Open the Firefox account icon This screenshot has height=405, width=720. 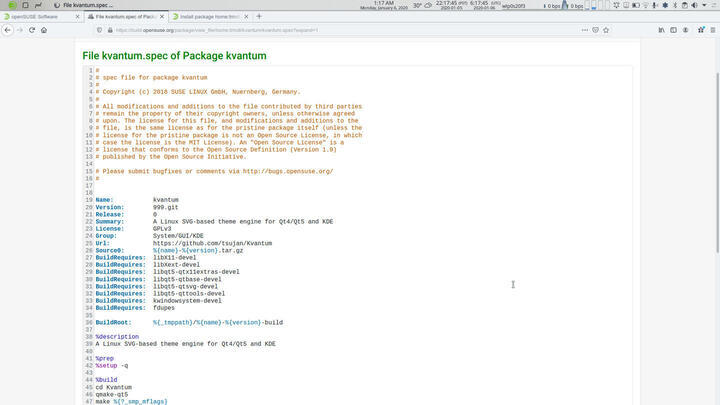pos(686,30)
